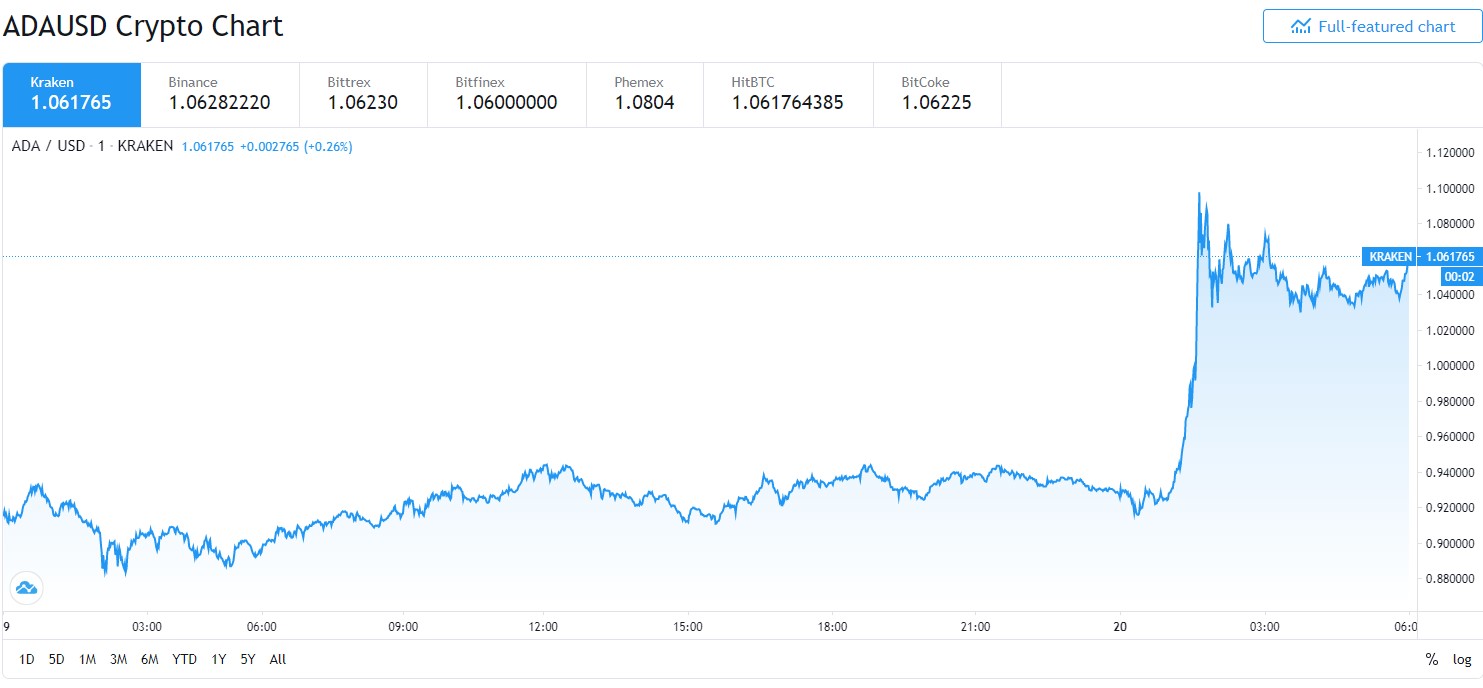Screen dimensions: 1483x688
Task: Choose the 6M time range
Action: pos(150,659)
